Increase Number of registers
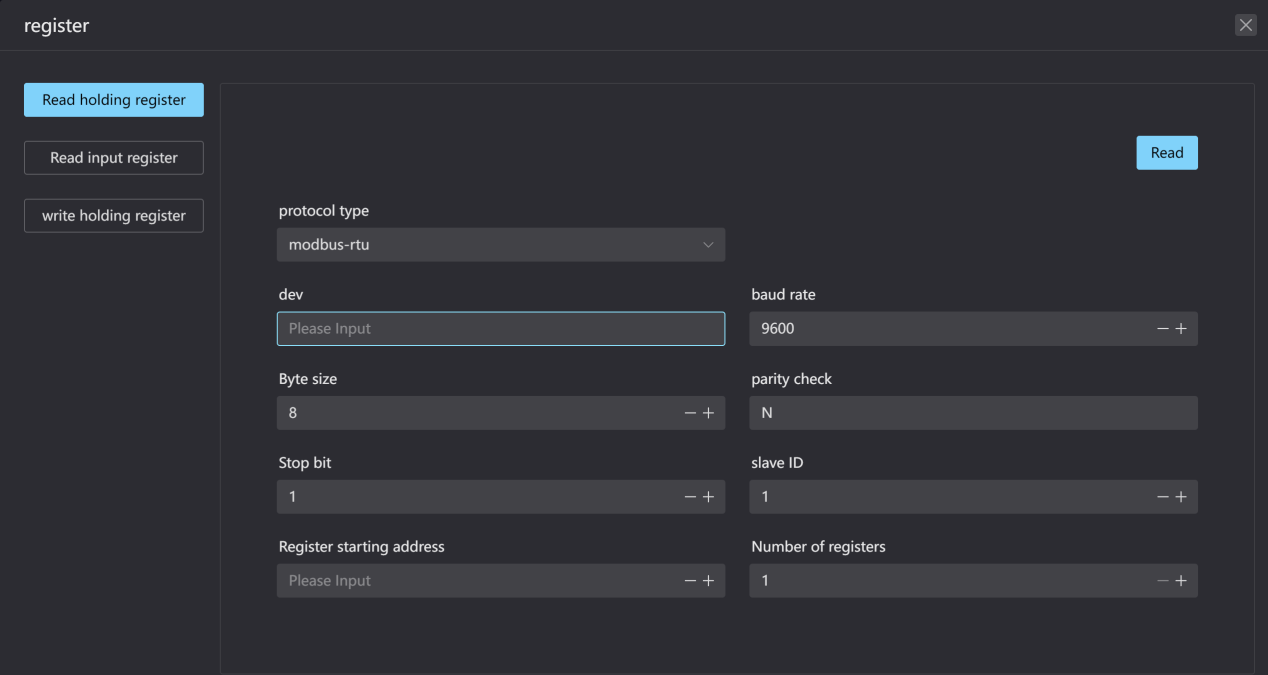1268x675 pixels. pos(1181,581)
